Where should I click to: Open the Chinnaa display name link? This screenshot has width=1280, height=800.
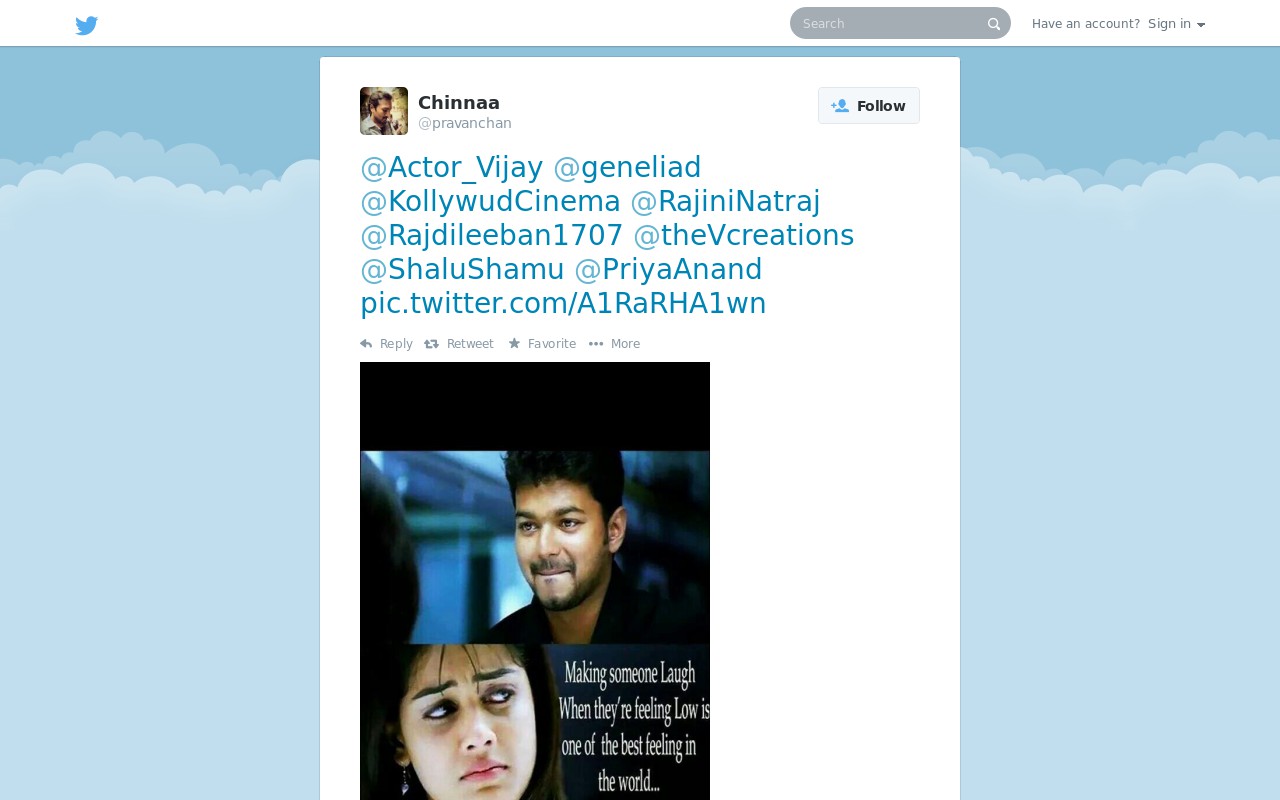coord(459,102)
